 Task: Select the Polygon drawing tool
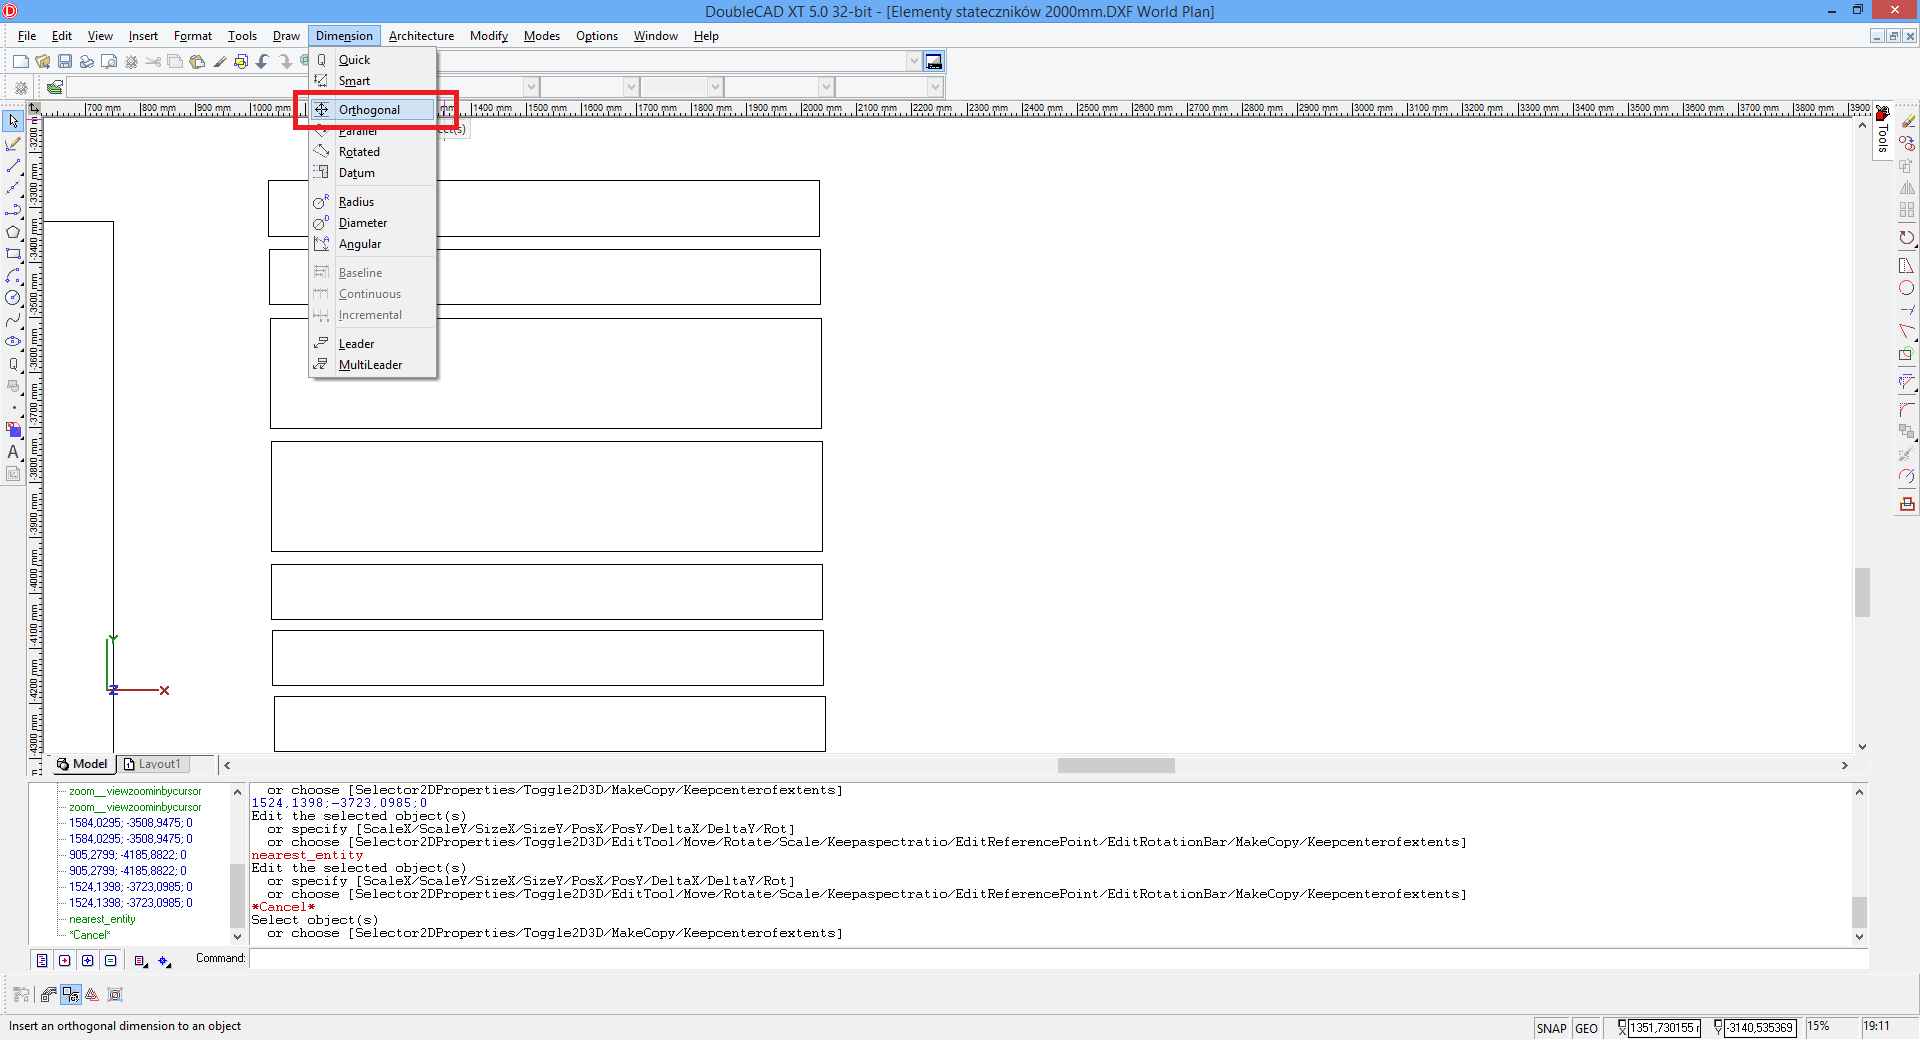pos(13,232)
